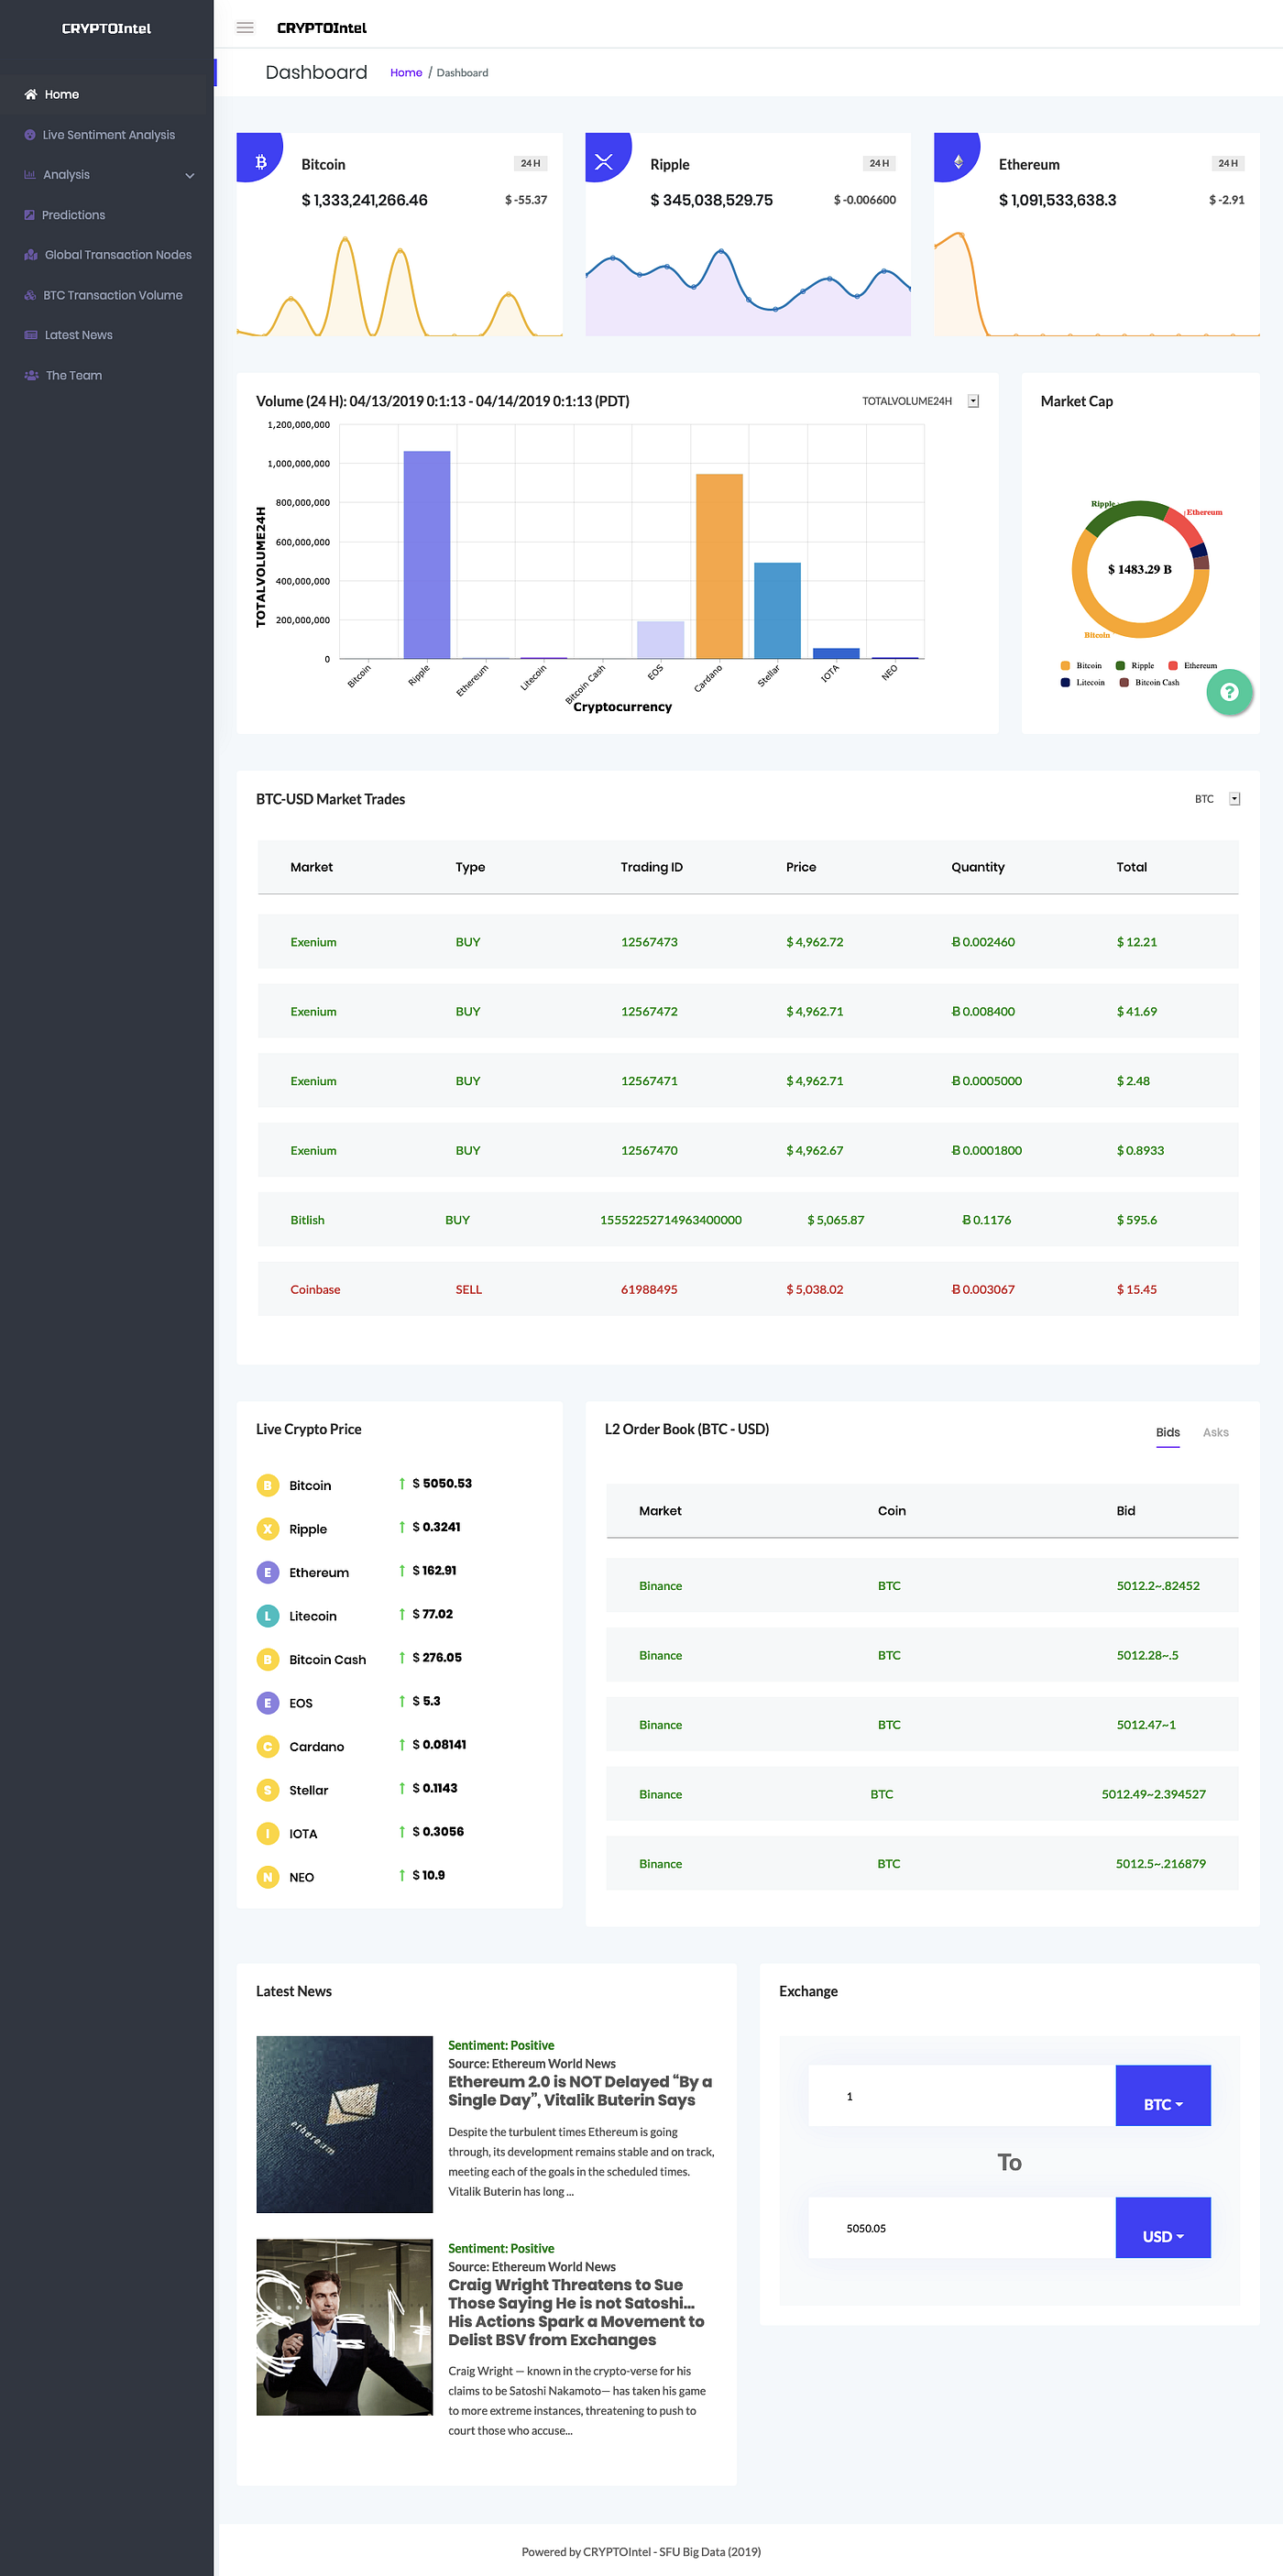Click the Stellar blue bar in volume chart
The width and height of the screenshot is (1283, 2576).
click(777, 610)
